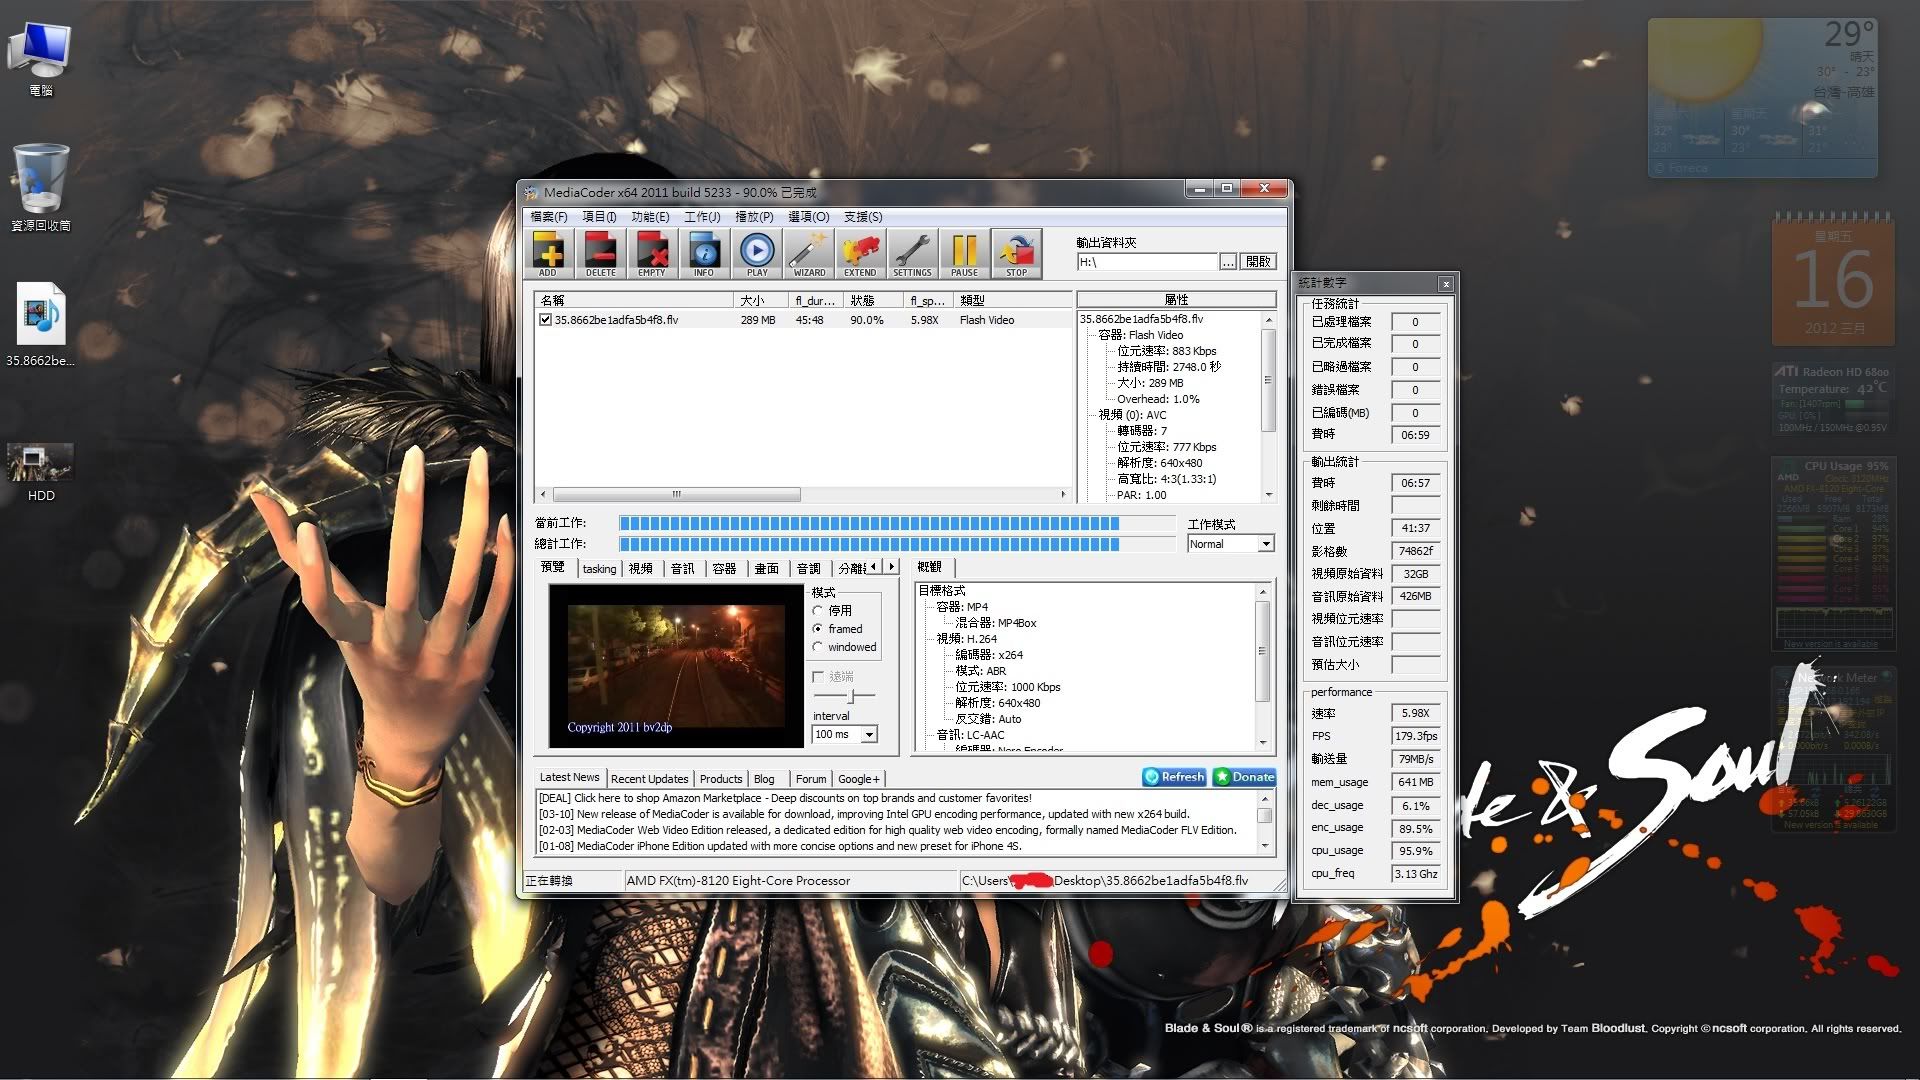Toggle the 遠端 checkbox
This screenshot has height=1080, width=1920.
[x=818, y=677]
